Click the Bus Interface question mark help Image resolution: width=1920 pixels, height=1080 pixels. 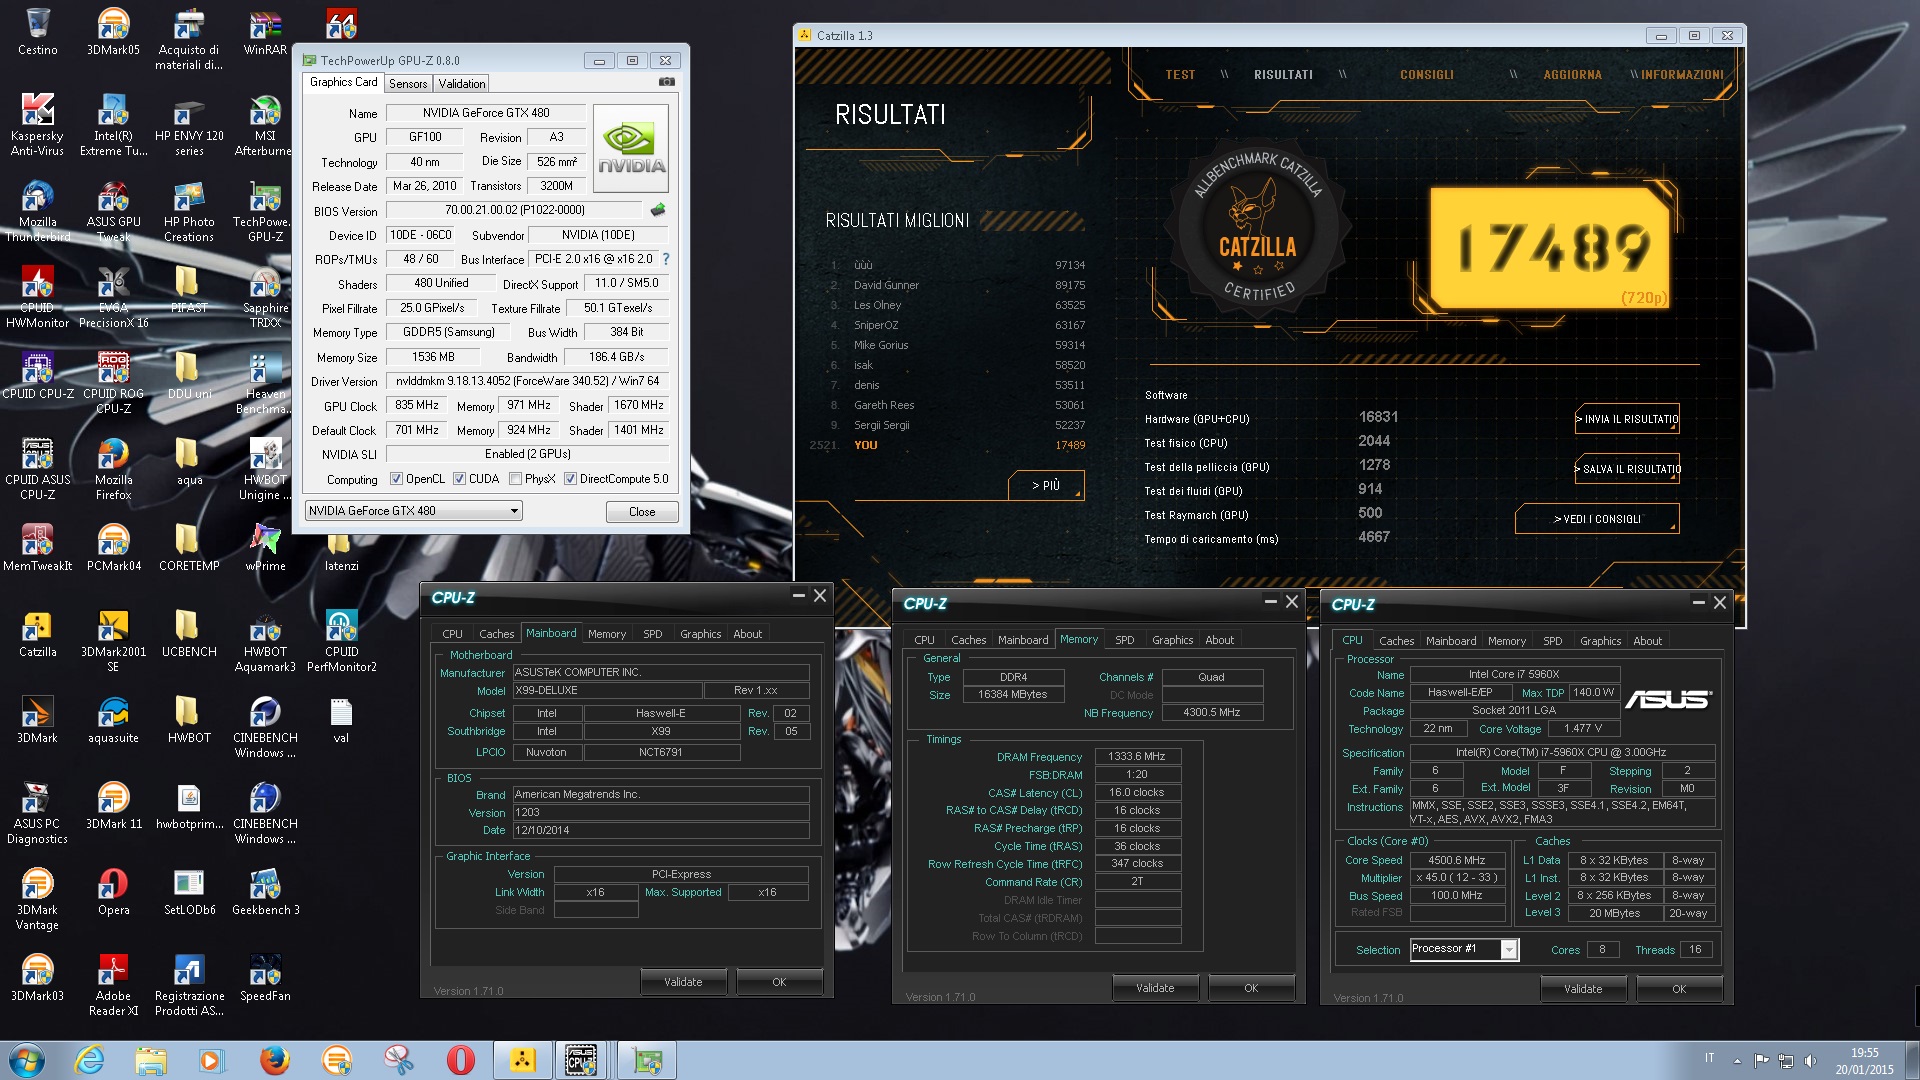(666, 259)
